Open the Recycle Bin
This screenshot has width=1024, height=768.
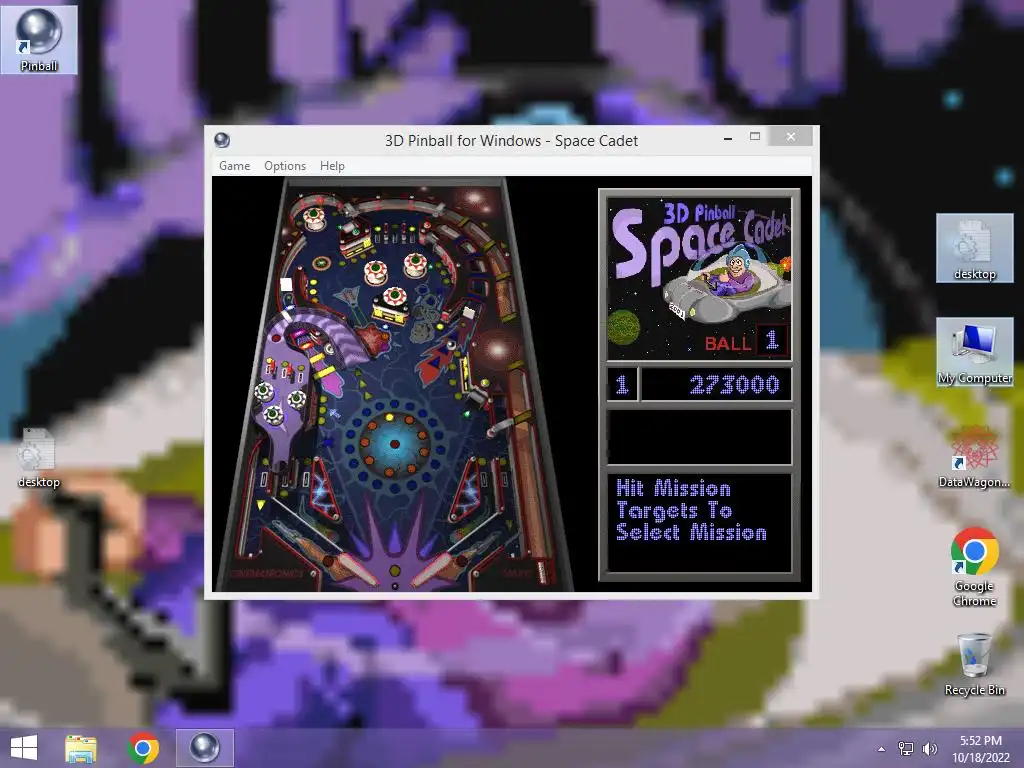pyautogui.click(x=974, y=664)
